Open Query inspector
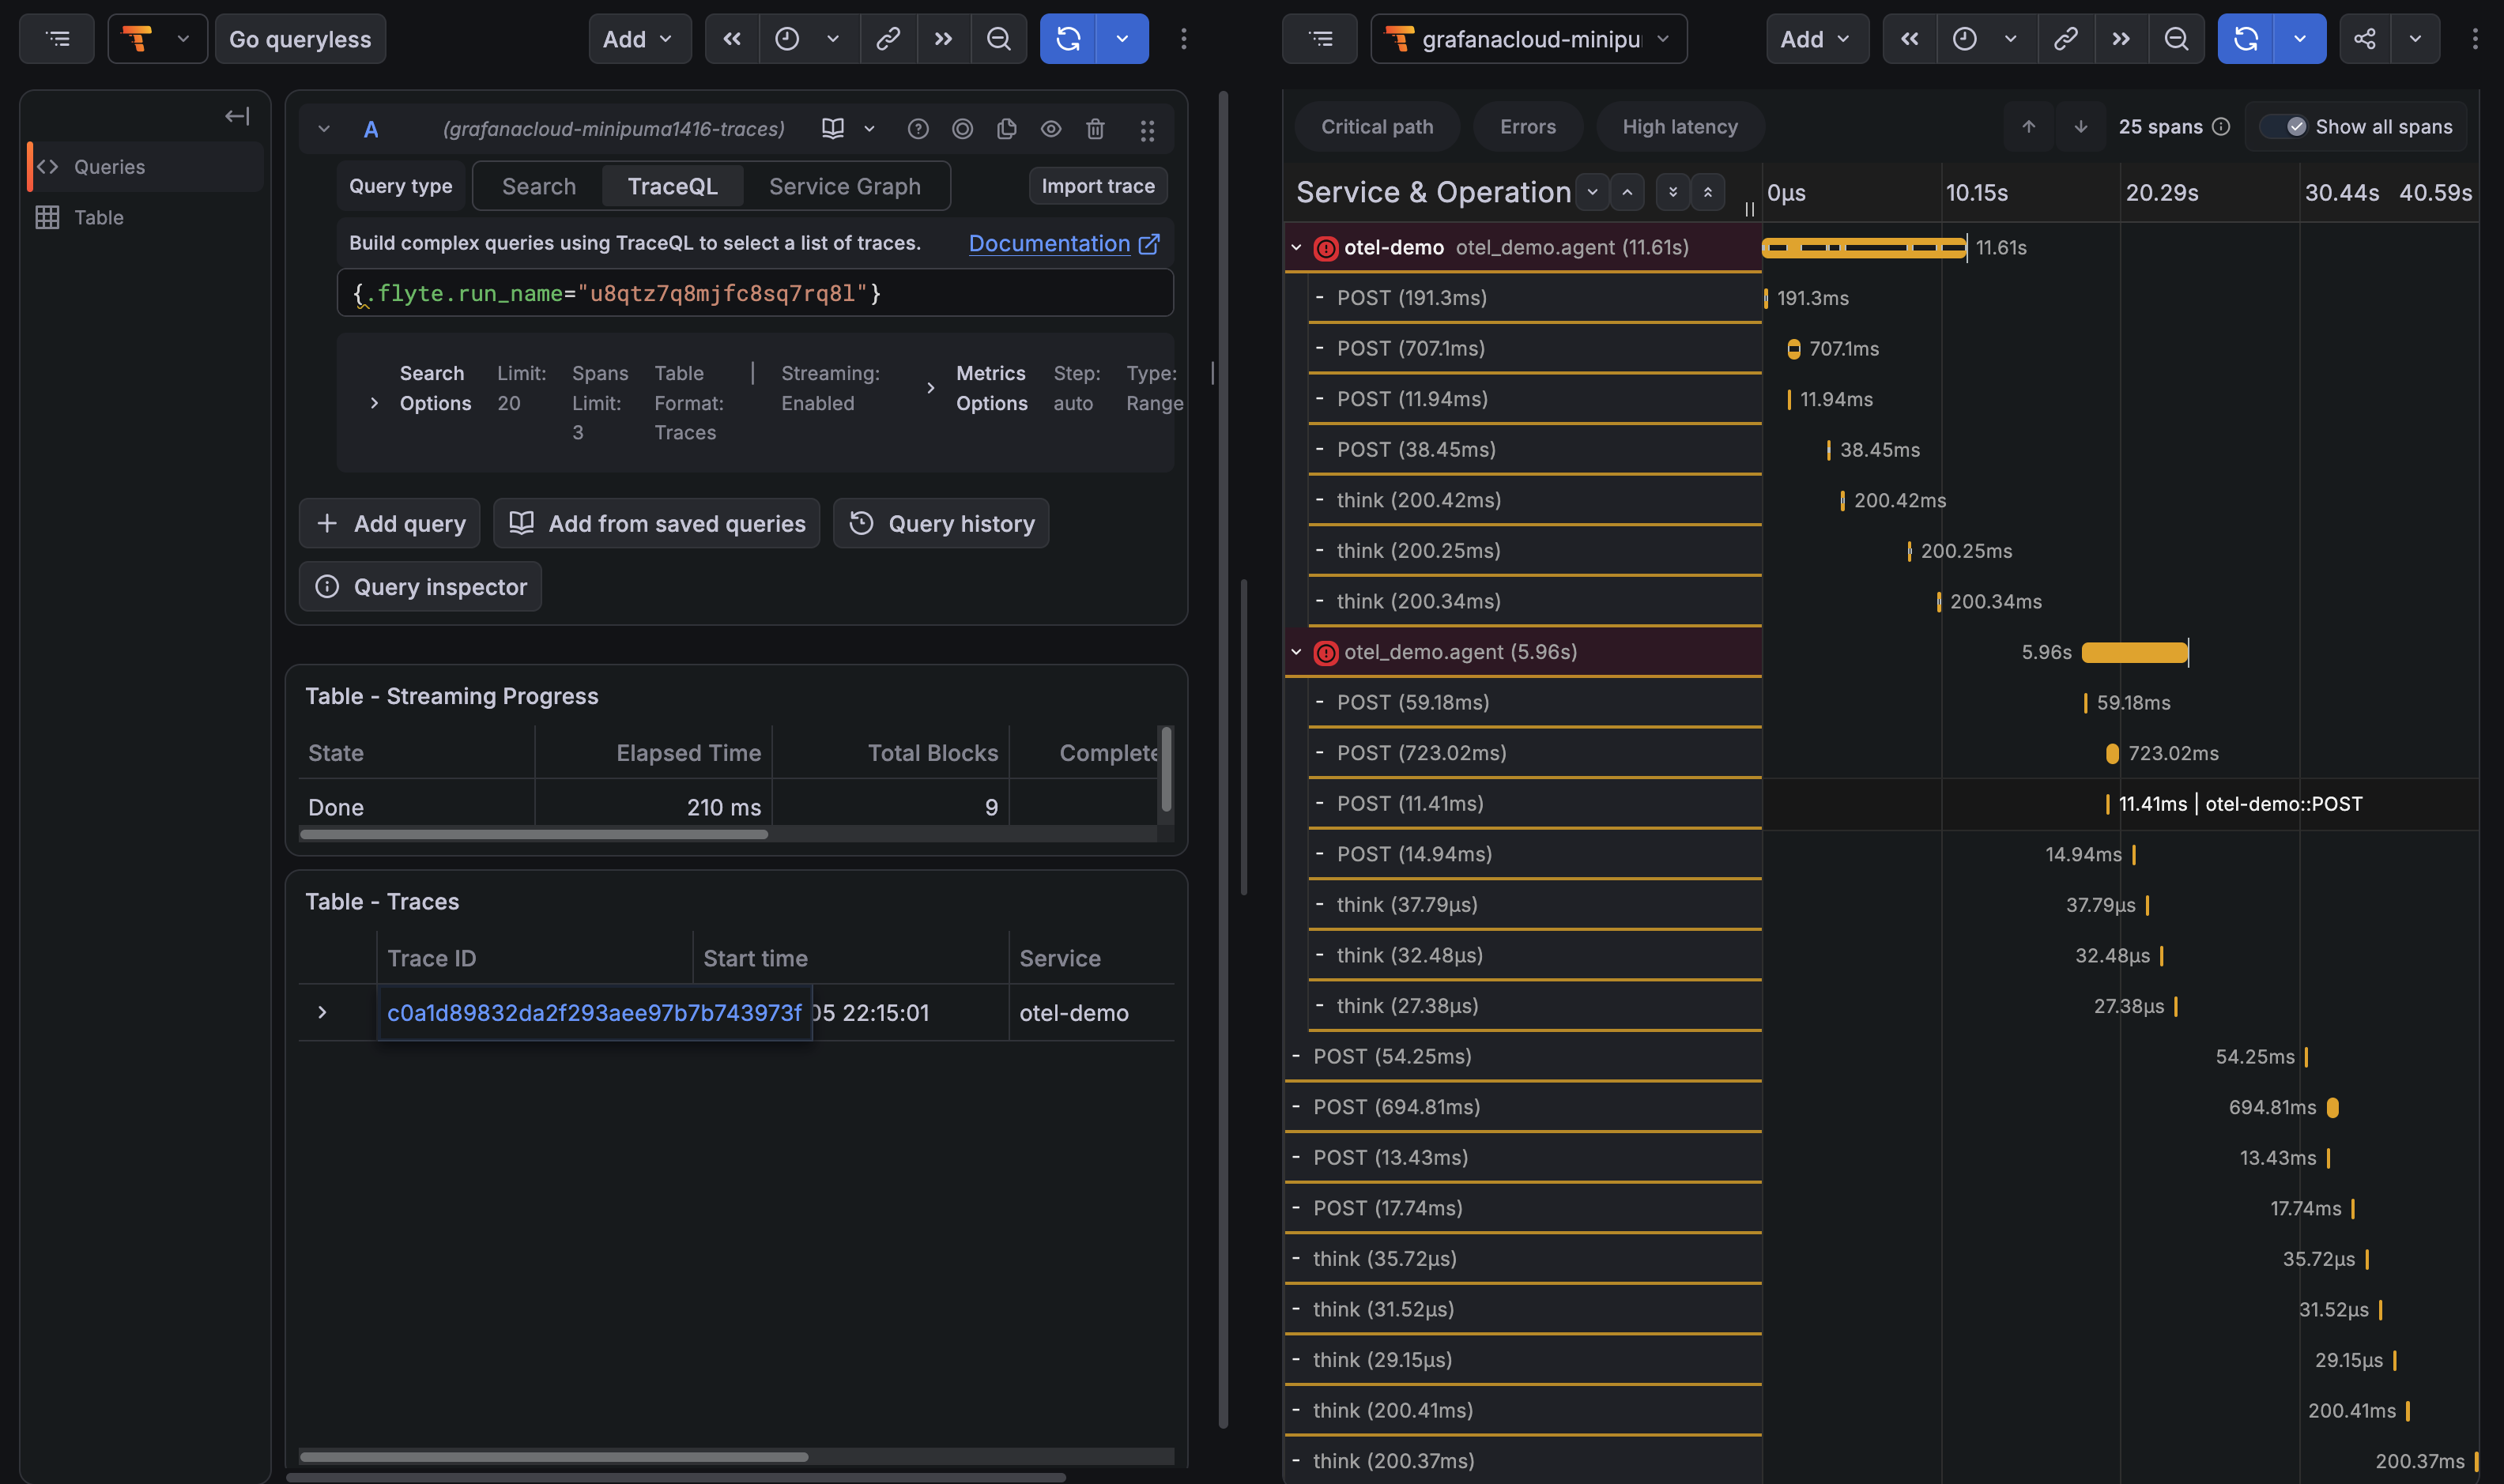 pos(421,586)
